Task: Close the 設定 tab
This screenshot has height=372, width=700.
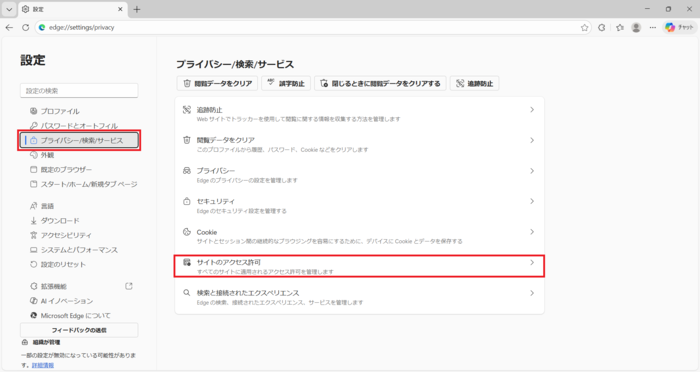Action: (x=120, y=9)
